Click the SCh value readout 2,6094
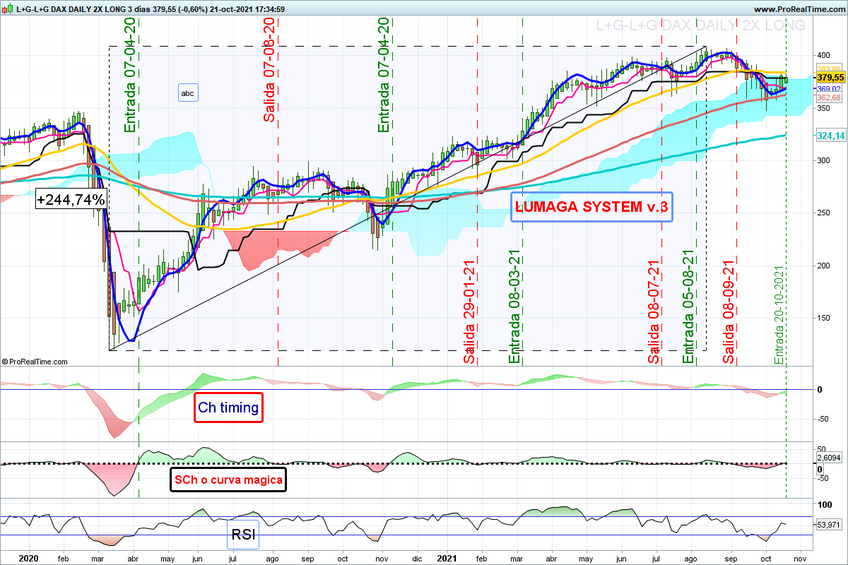This screenshot has height=565, width=848. tap(829, 458)
